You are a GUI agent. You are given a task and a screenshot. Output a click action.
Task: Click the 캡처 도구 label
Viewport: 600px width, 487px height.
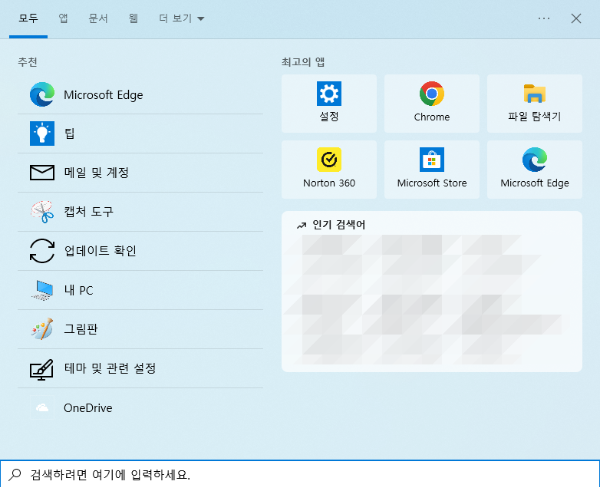click(x=88, y=212)
